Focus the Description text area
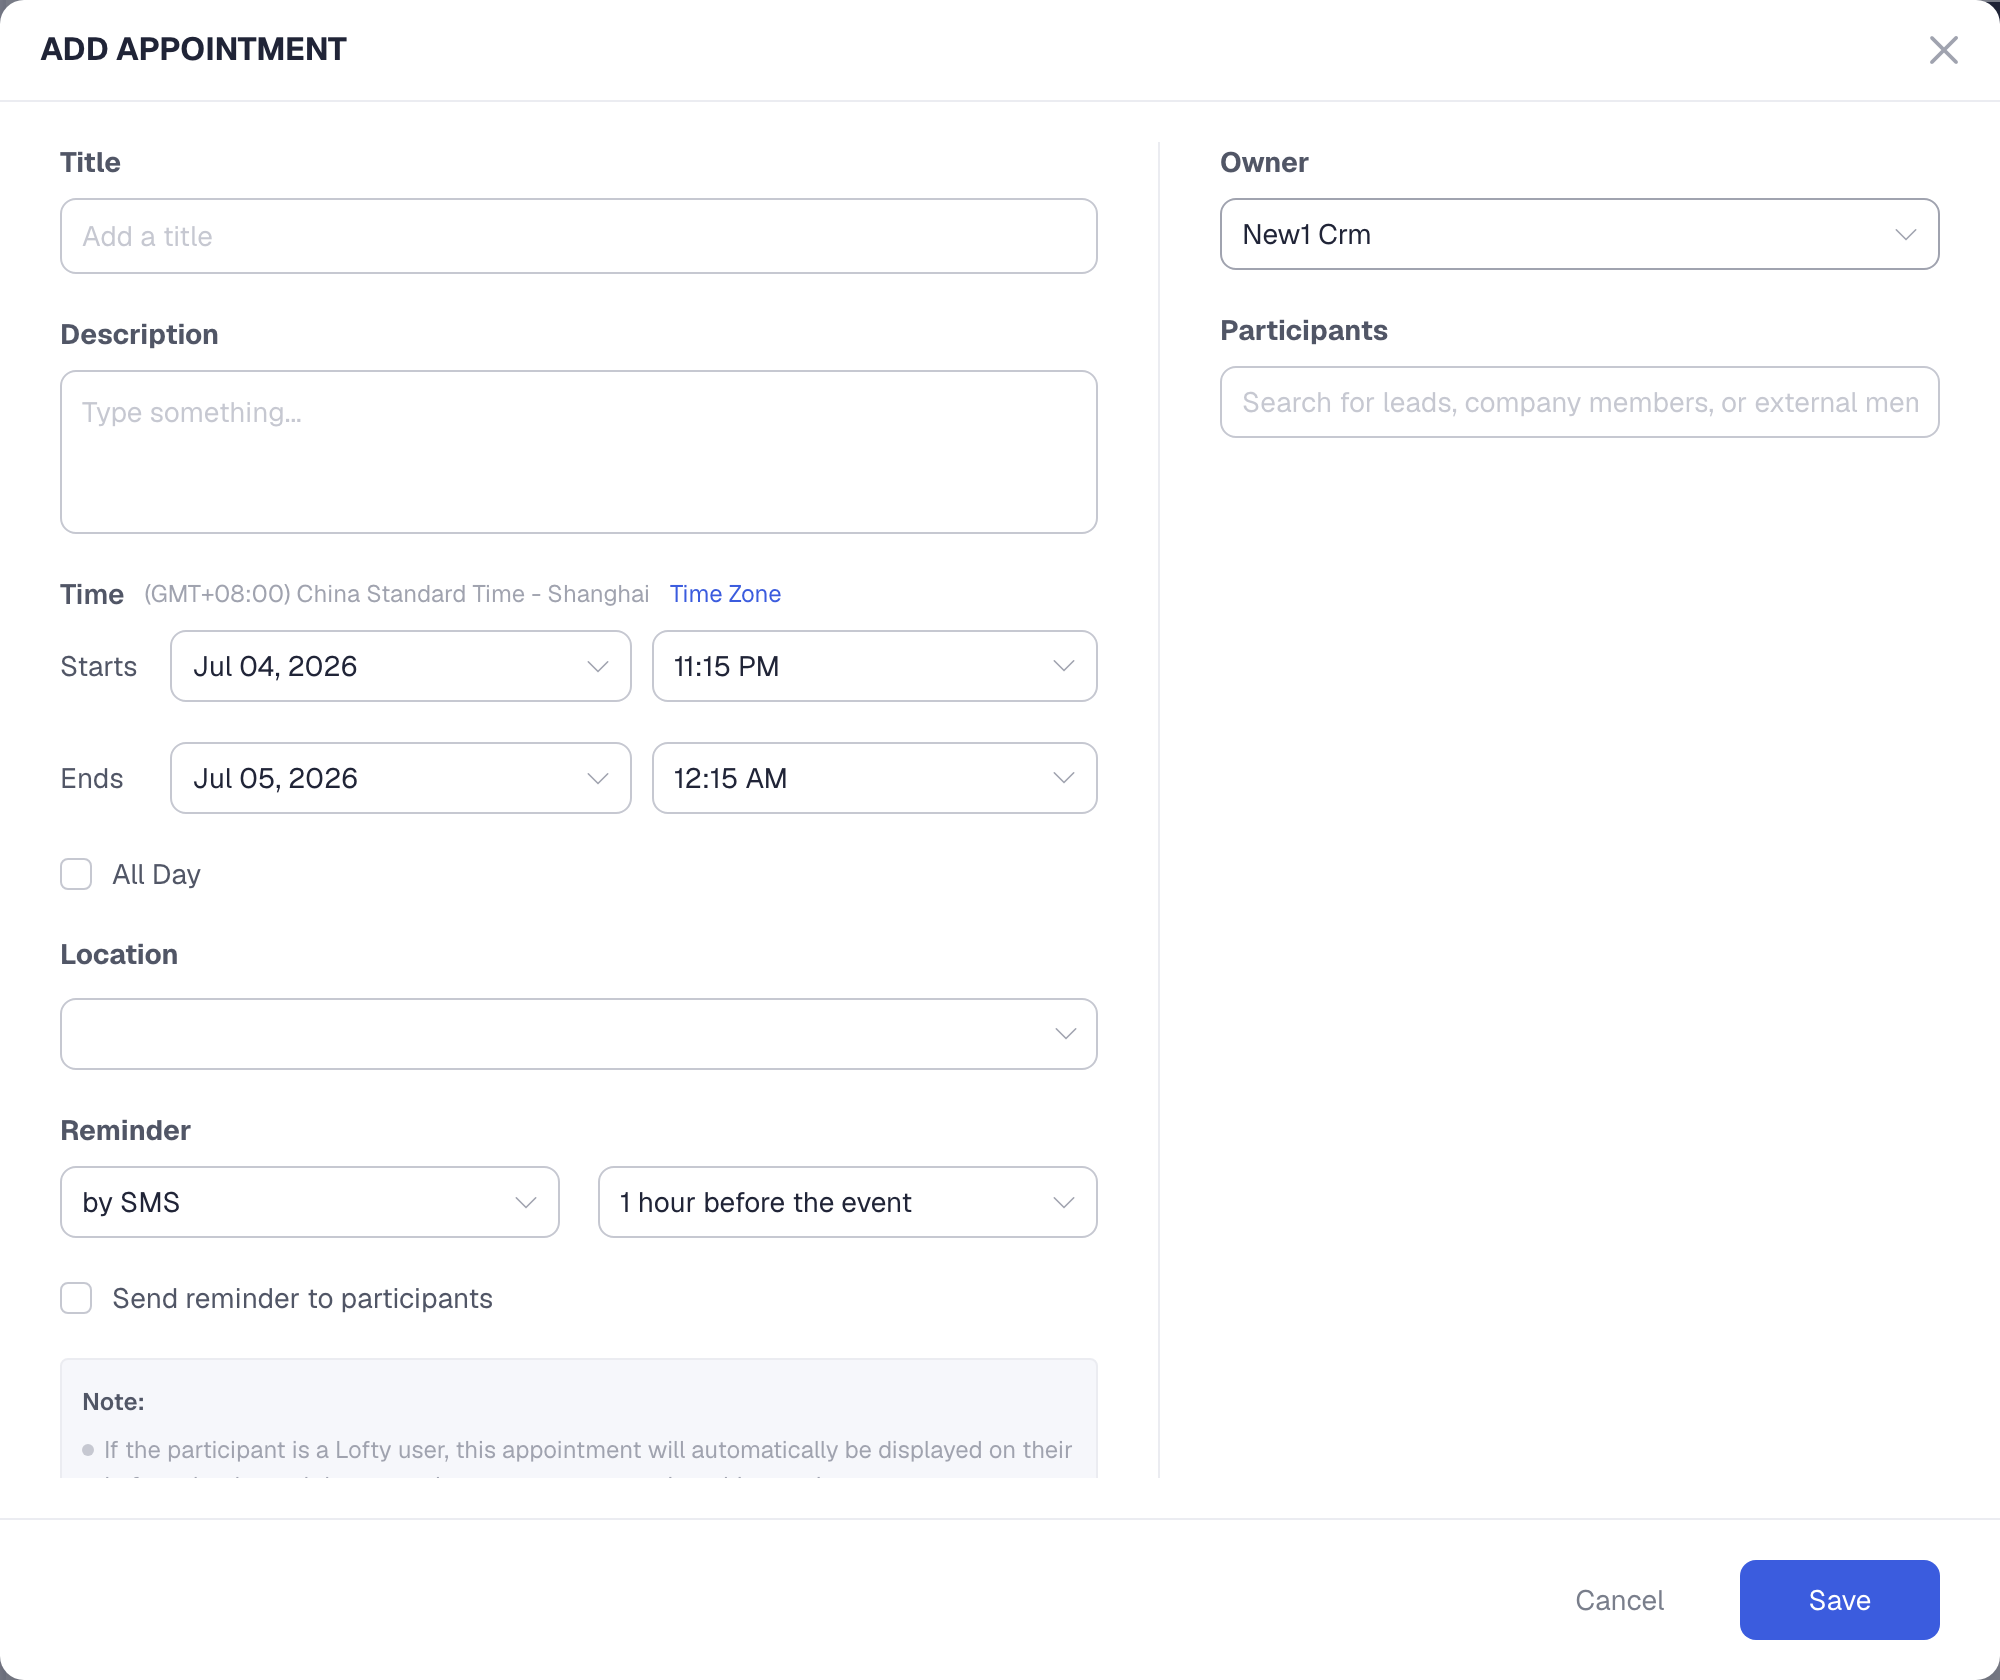Screen dimensions: 2000x1680 click(x=579, y=452)
